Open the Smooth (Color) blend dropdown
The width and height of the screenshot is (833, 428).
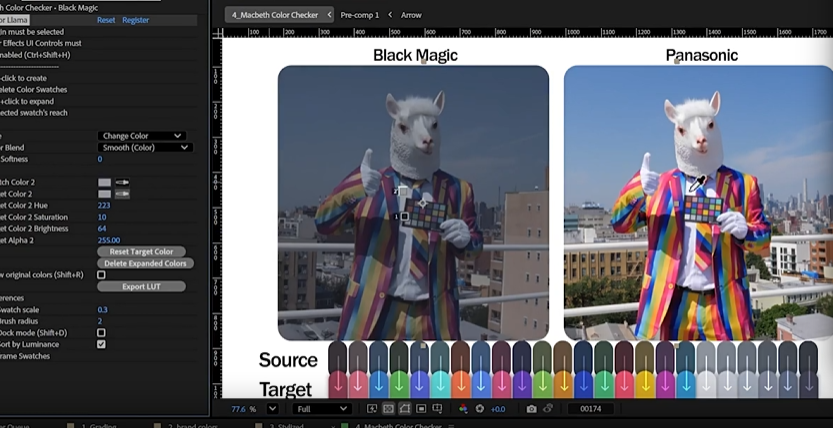pos(145,148)
